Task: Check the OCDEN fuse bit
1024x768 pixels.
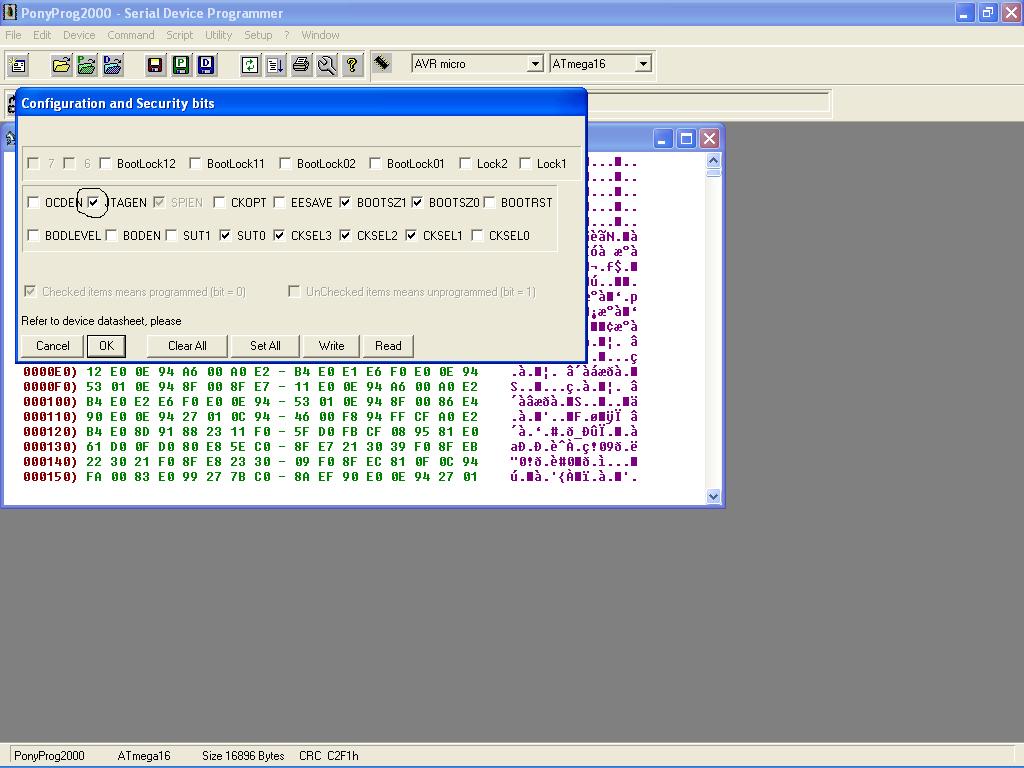Action: (33, 202)
